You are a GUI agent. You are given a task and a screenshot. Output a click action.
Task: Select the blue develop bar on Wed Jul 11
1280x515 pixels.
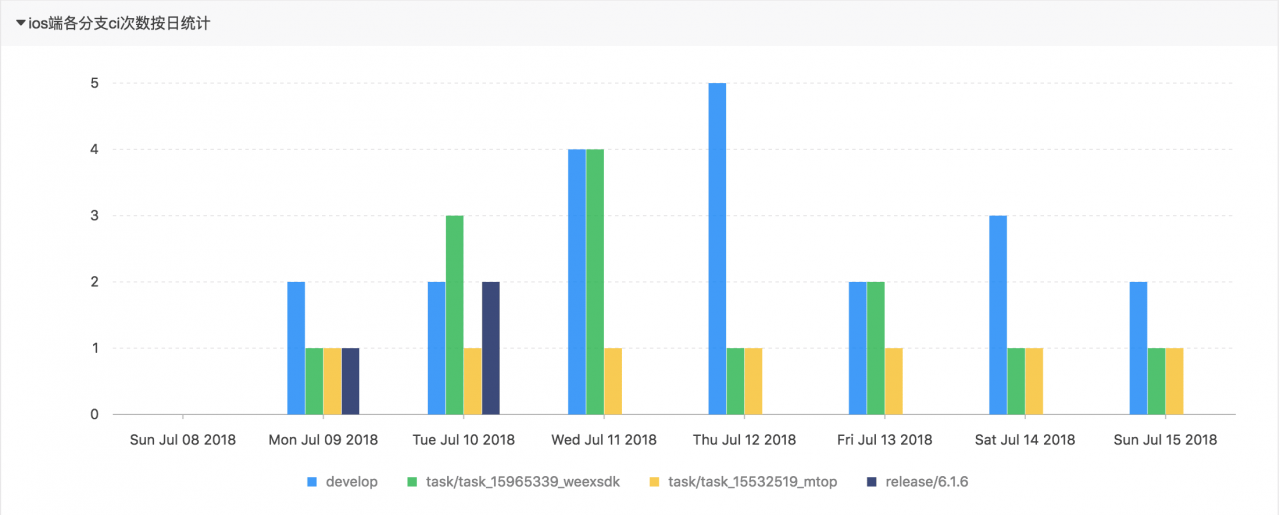pyautogui.click(x=577, y=281)
